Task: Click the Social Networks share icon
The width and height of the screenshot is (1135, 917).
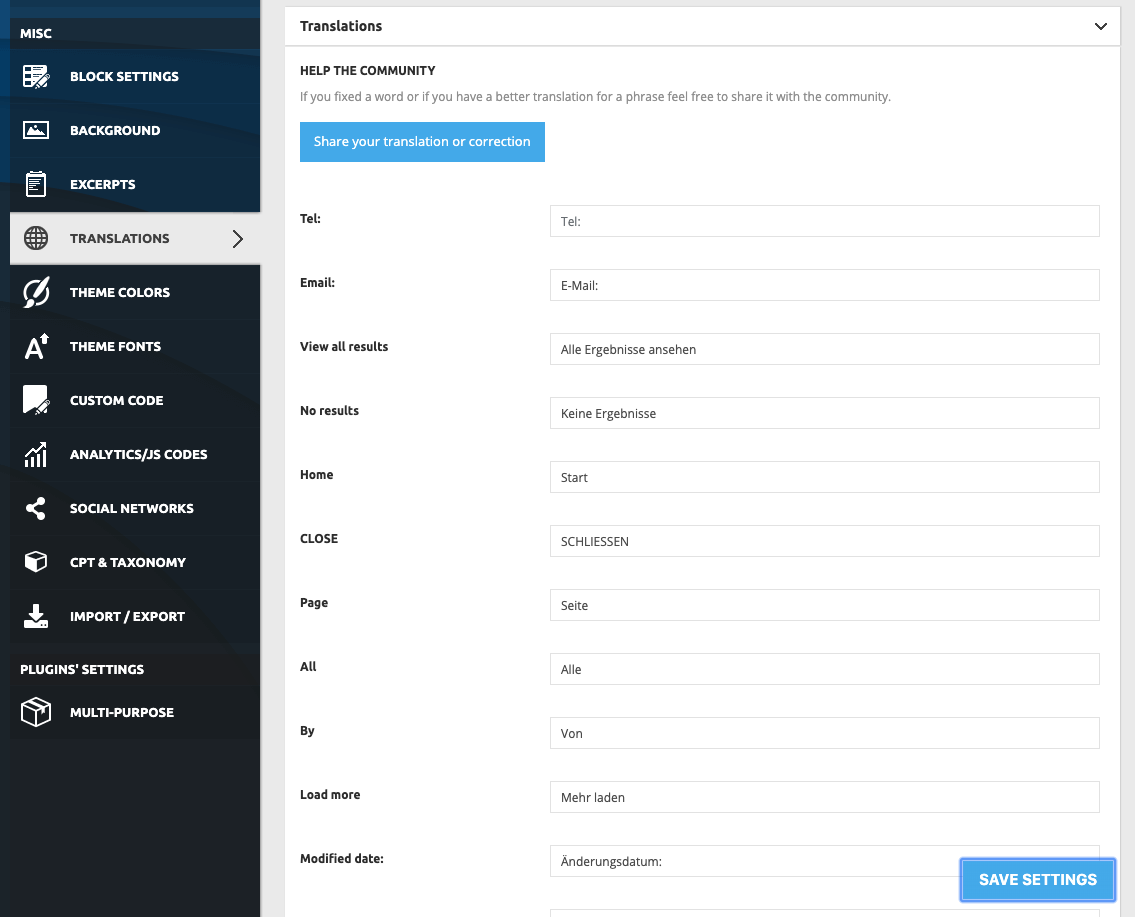Action: coord(36,509)
